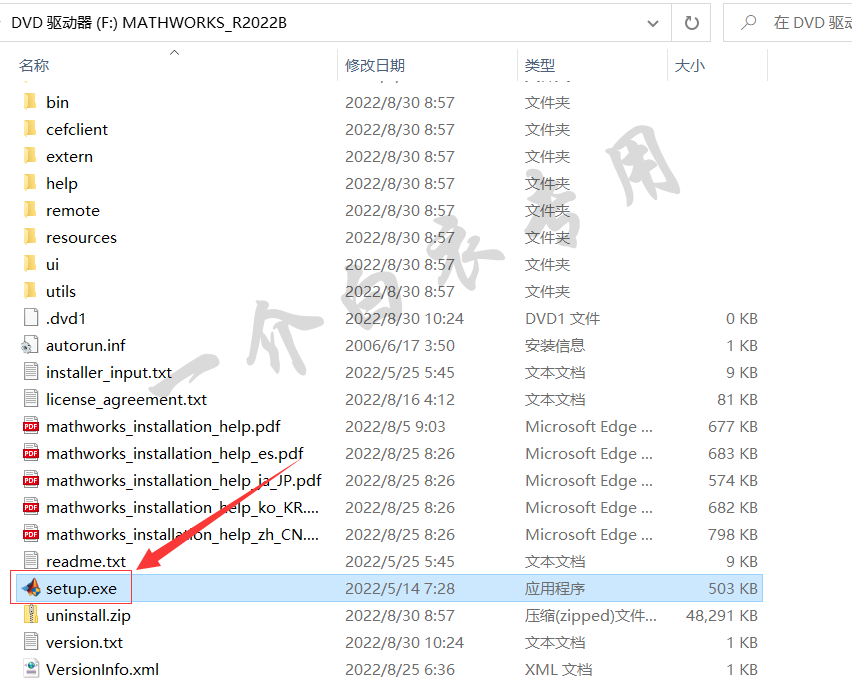852x686 pixels.
Task: Select the cefclient folder name
Action: point(77,129)
